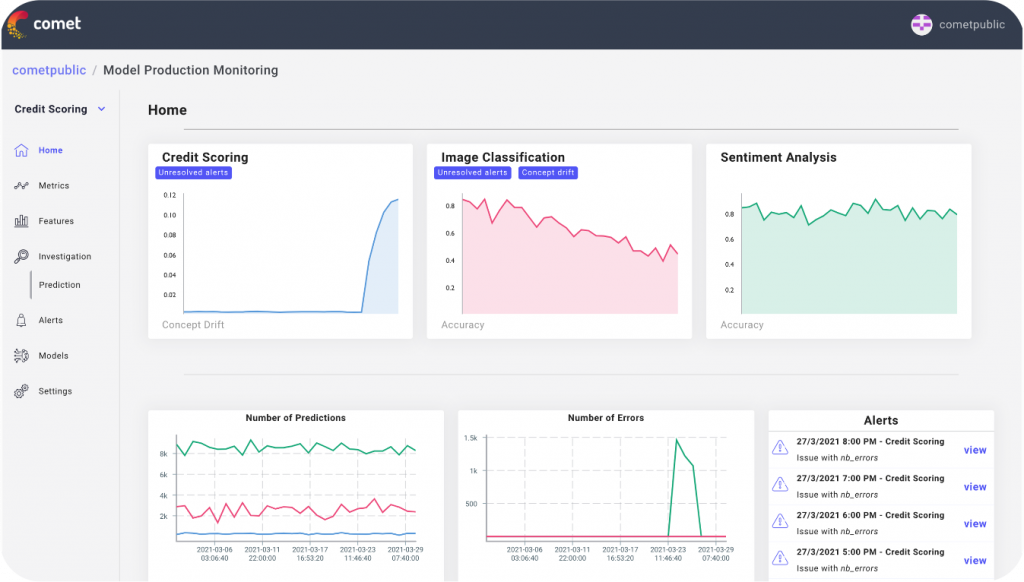Select the Prediction sub-item under Investigation
Viewport: 1024px width, 582px height.
(59, 285)
